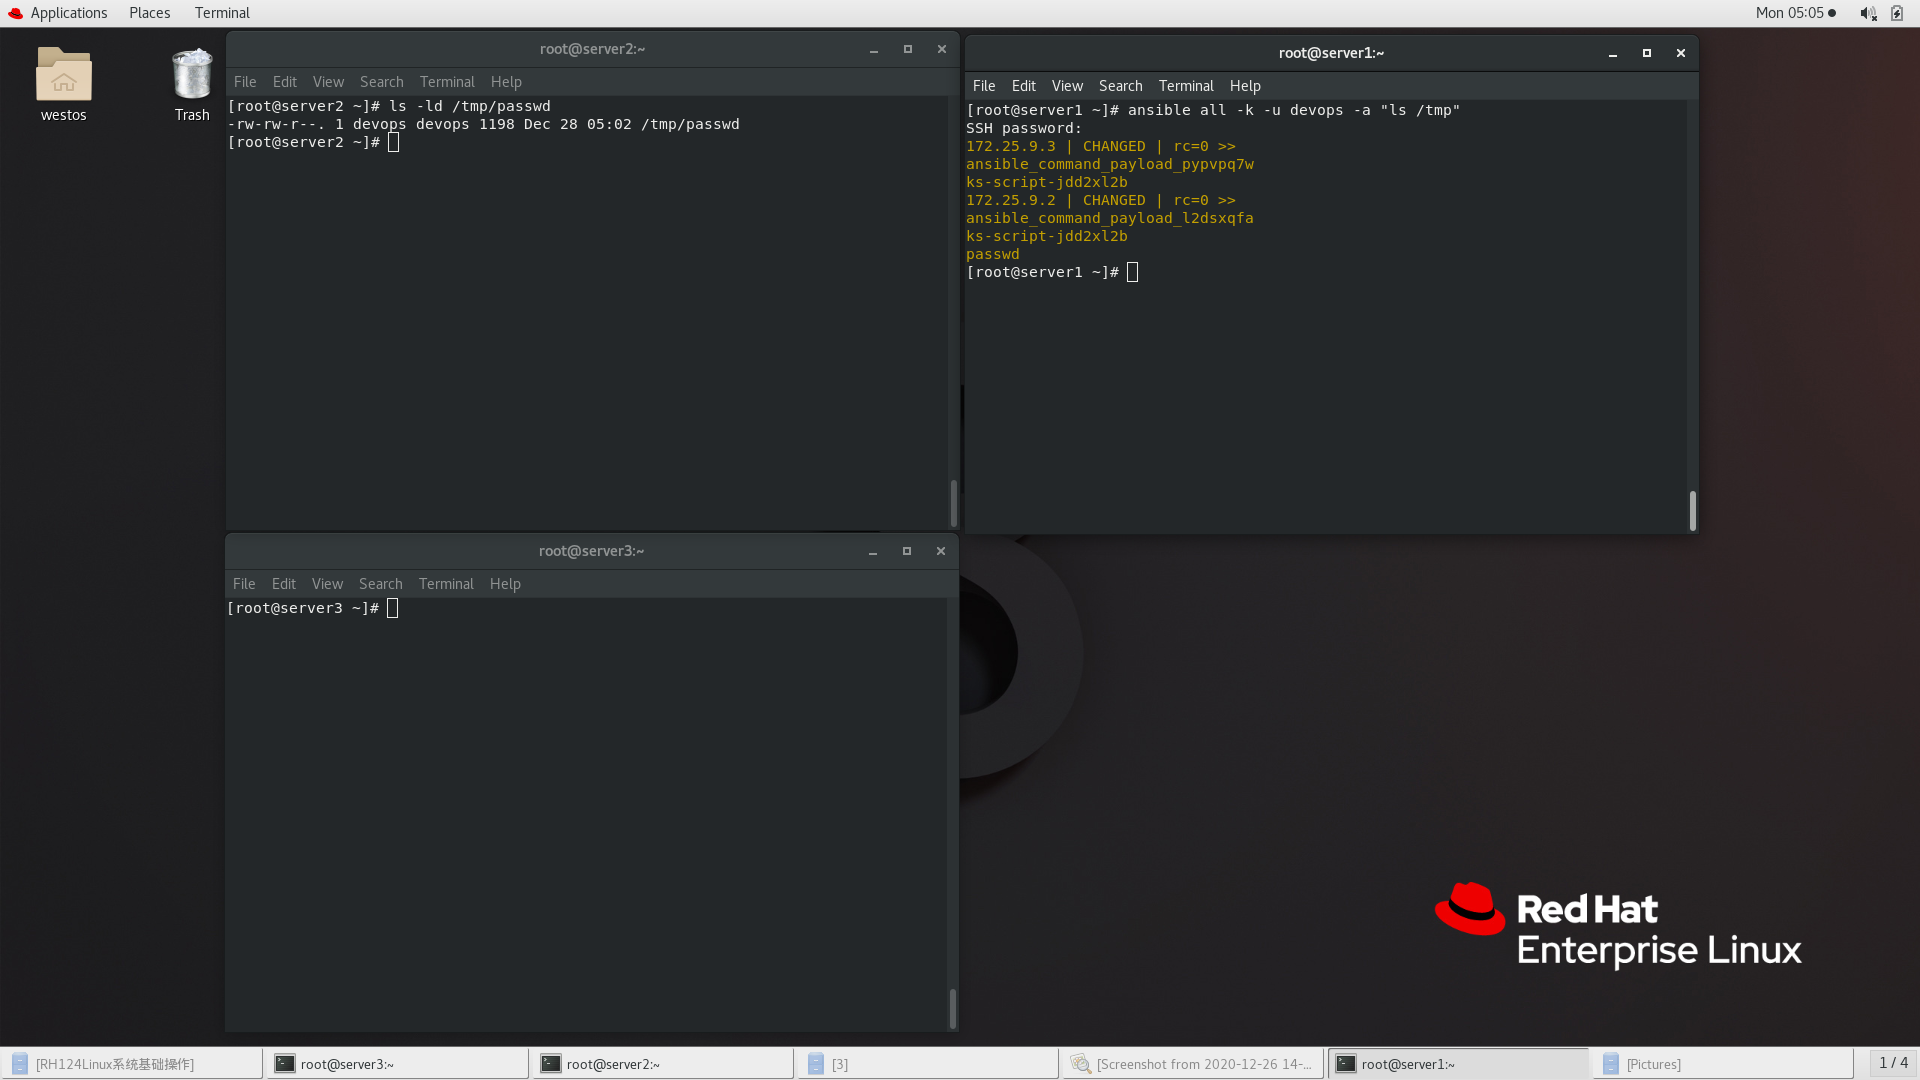Open Help menu in server3 terminal
Viewport: 1920px width, 1080px height.
(x=505, y=584)
